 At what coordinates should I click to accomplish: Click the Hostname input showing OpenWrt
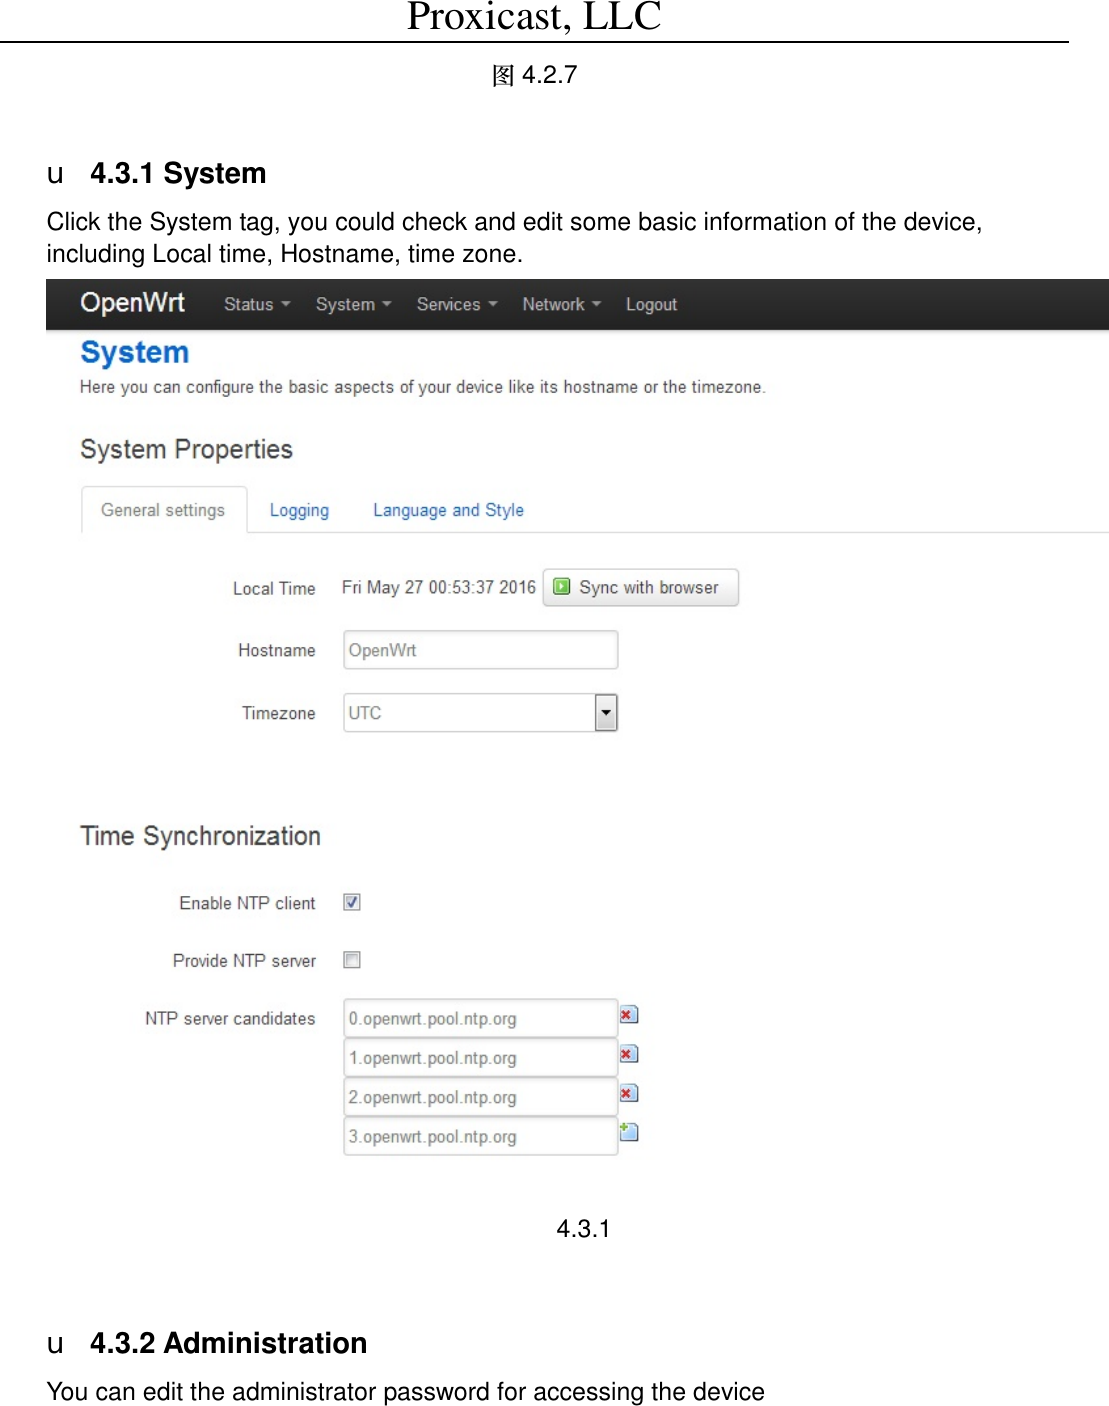(x=480, y=649)
